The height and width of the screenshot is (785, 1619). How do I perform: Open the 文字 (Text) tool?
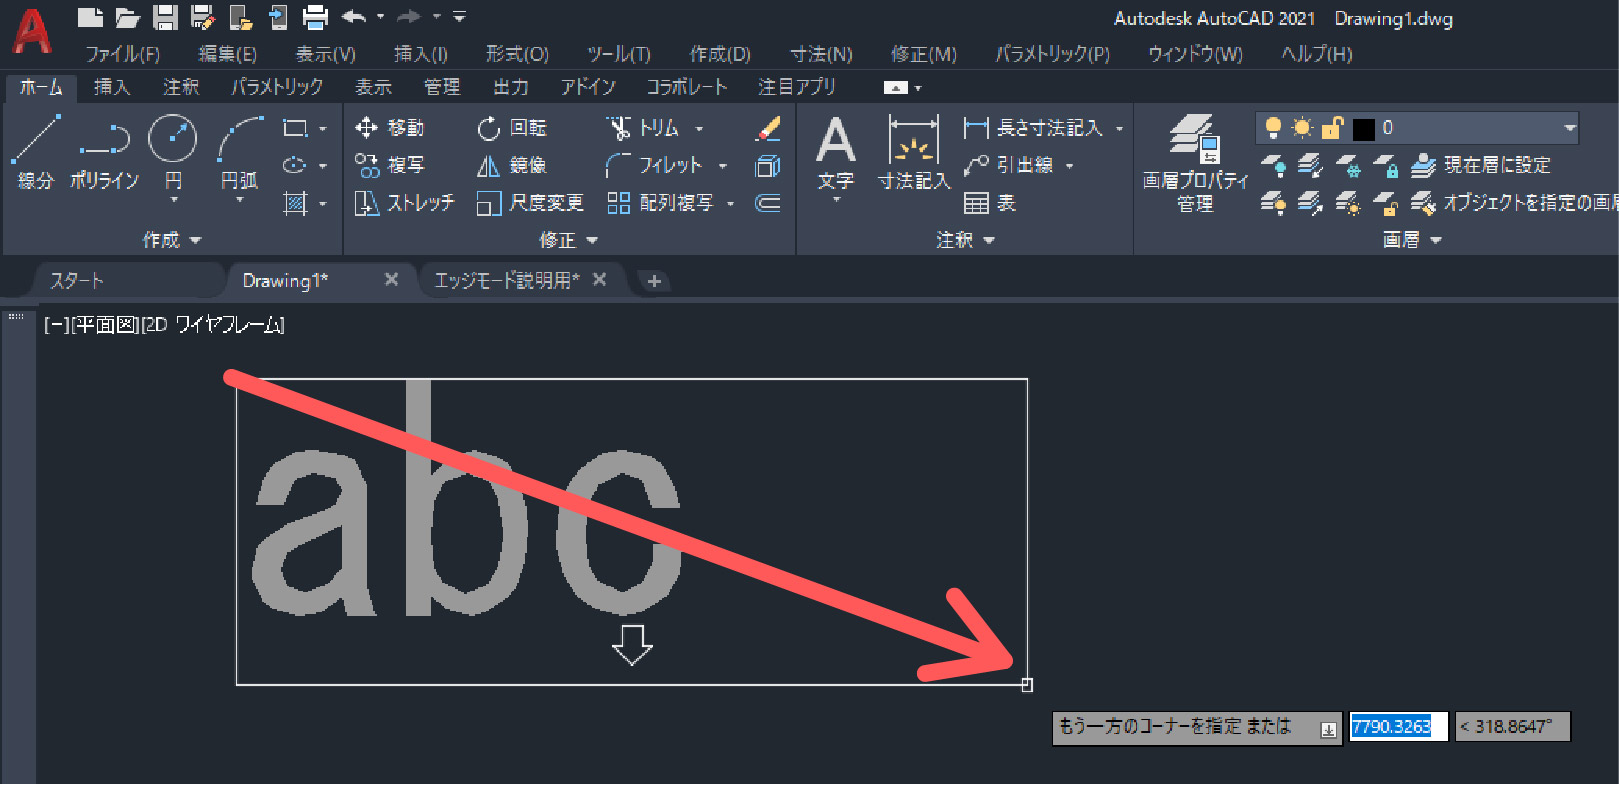[836, 150]
